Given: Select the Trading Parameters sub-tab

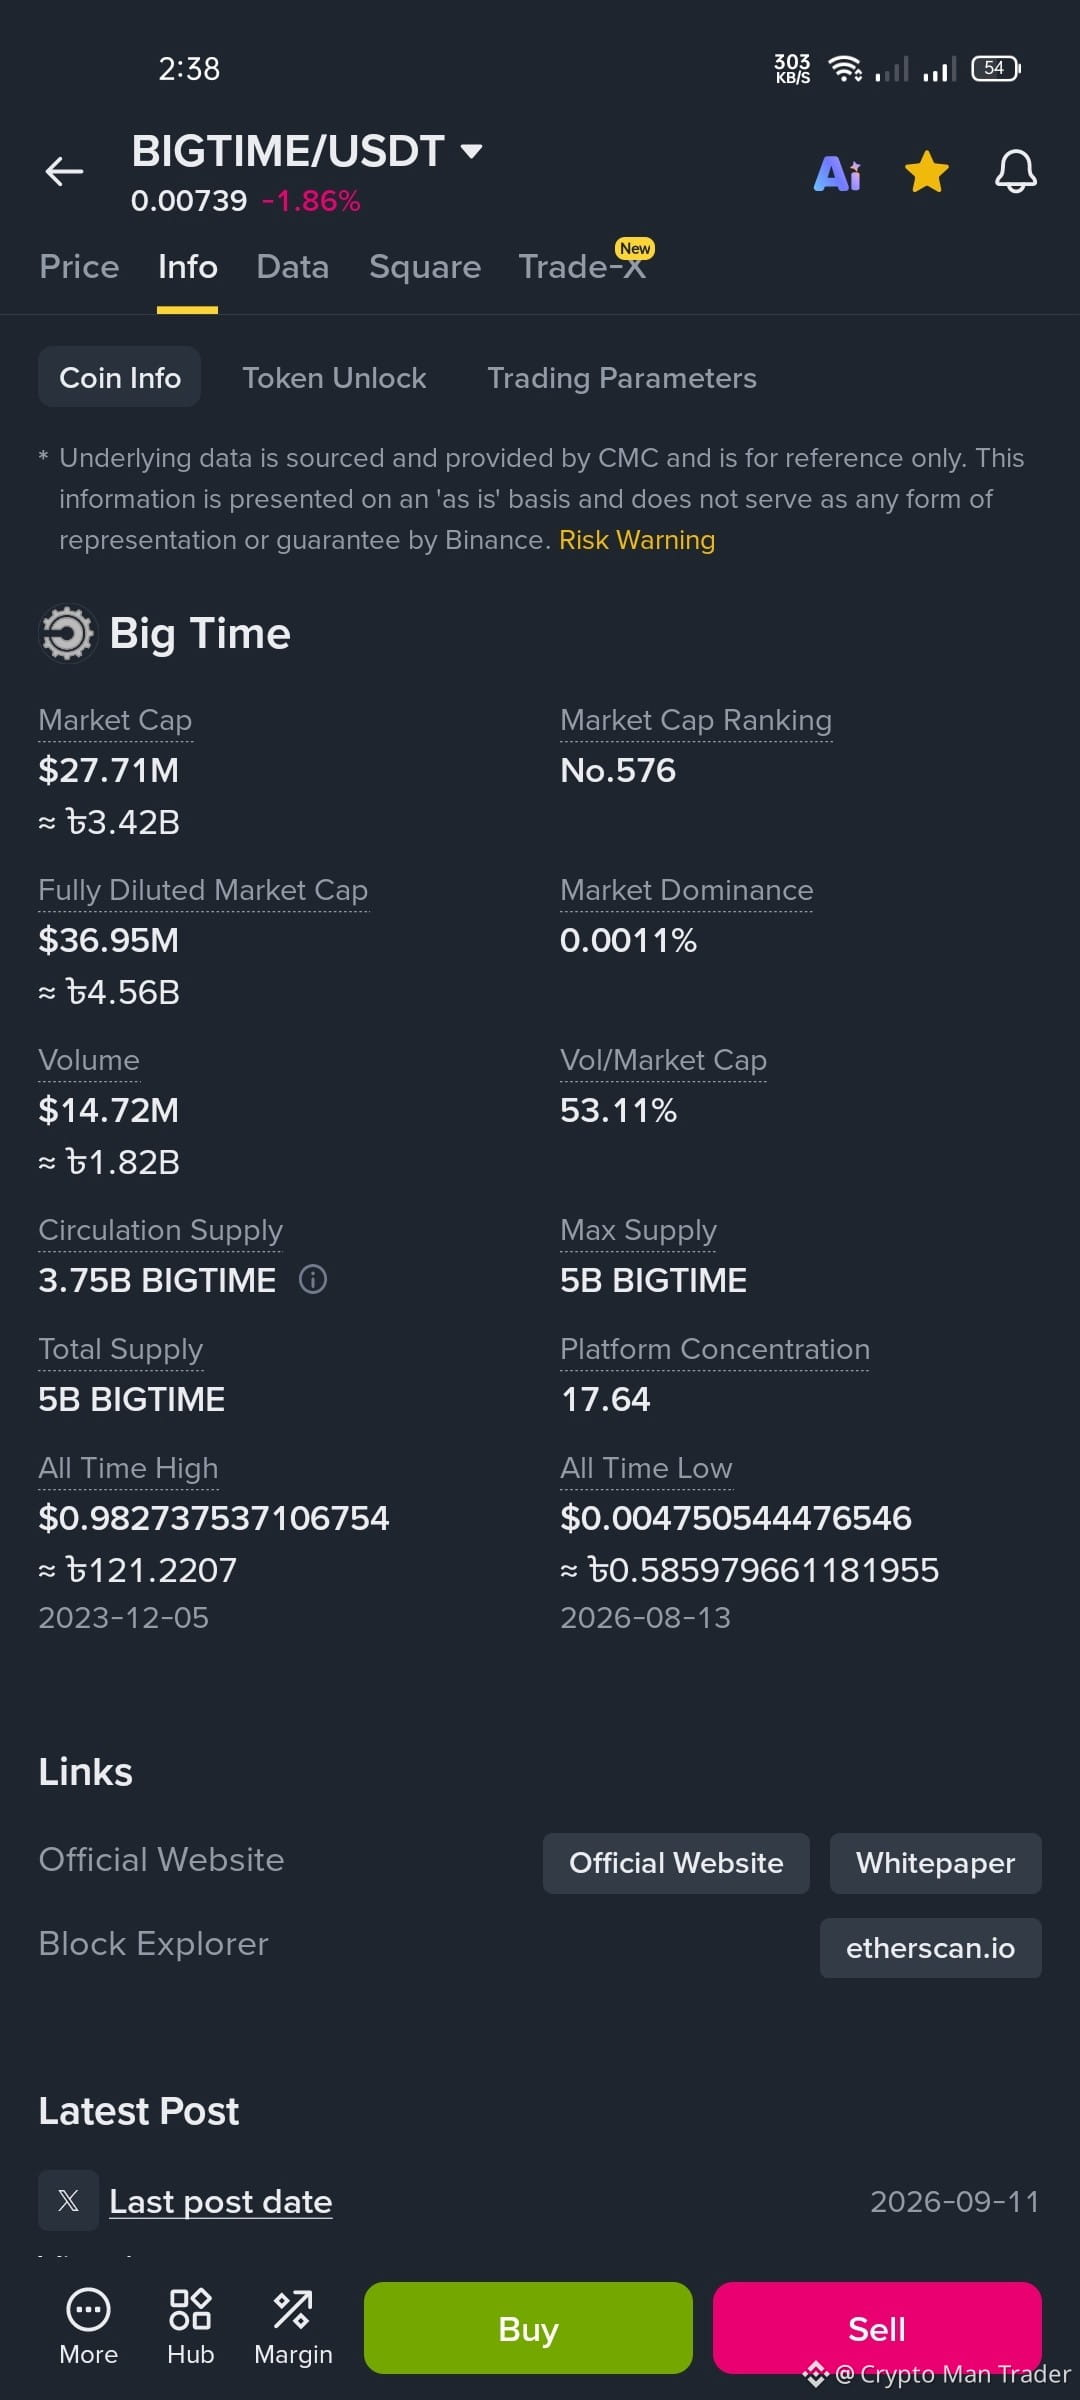Looking at the screenshot, I should click(622, 378).
